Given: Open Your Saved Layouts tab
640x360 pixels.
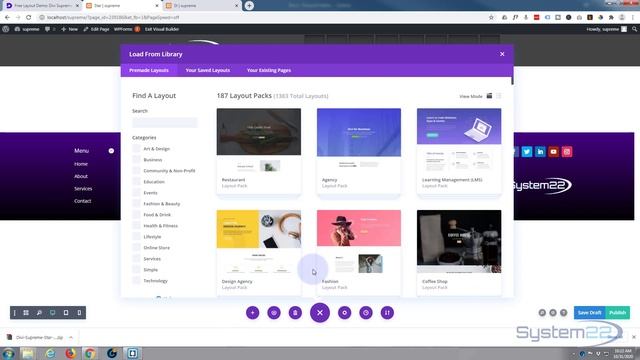Looking at the screenshot, I should point(208,70).
